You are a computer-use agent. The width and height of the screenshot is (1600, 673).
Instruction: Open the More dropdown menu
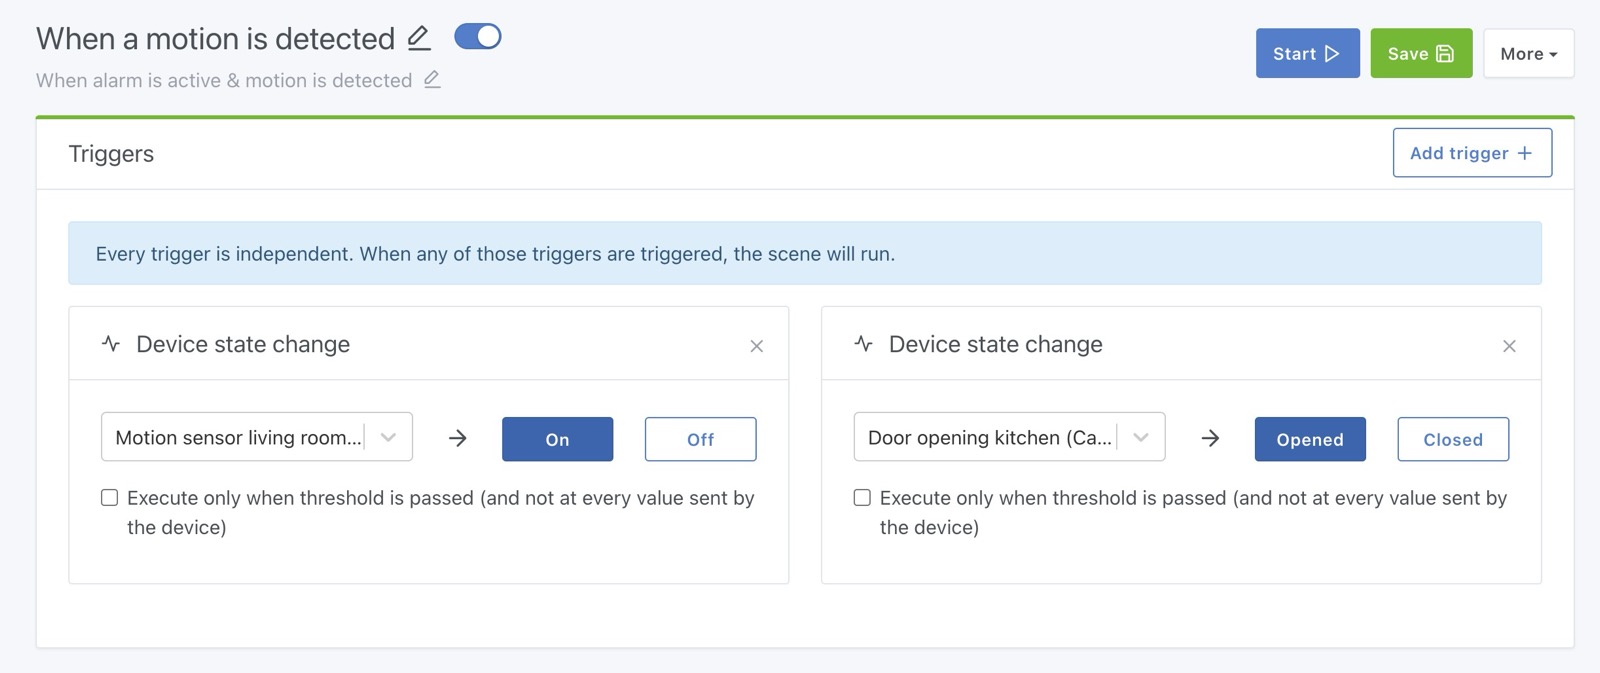click(1528, 54)
